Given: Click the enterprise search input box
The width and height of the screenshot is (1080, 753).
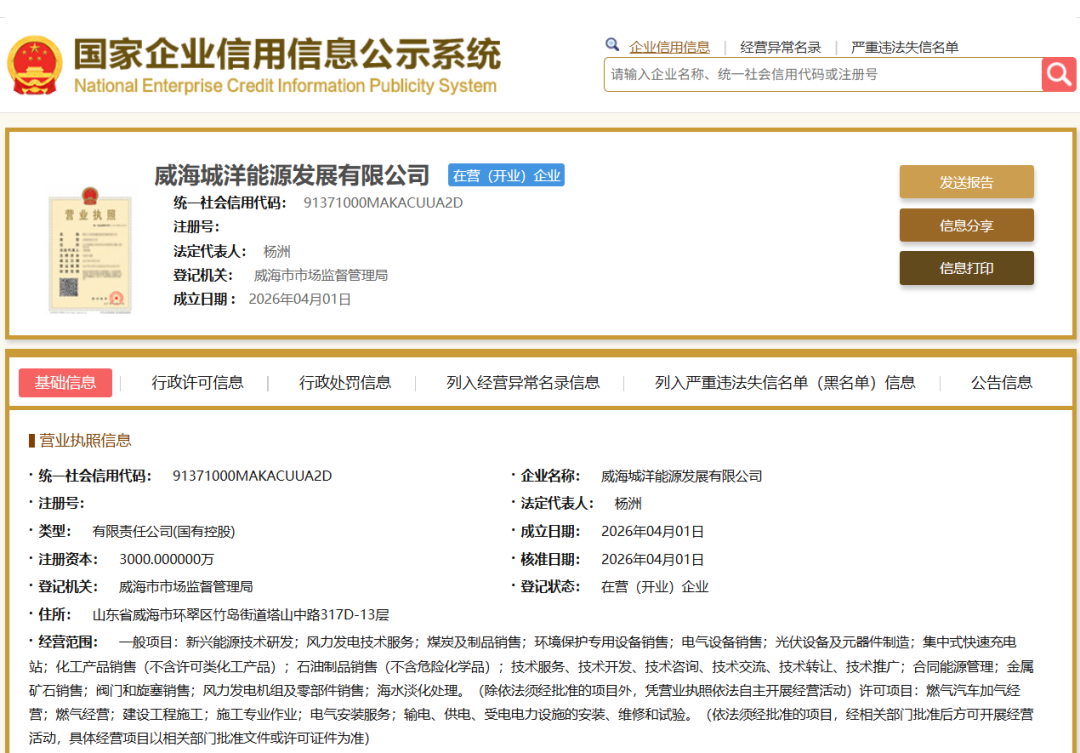Looking at the screenshot, I should (820, 74).
